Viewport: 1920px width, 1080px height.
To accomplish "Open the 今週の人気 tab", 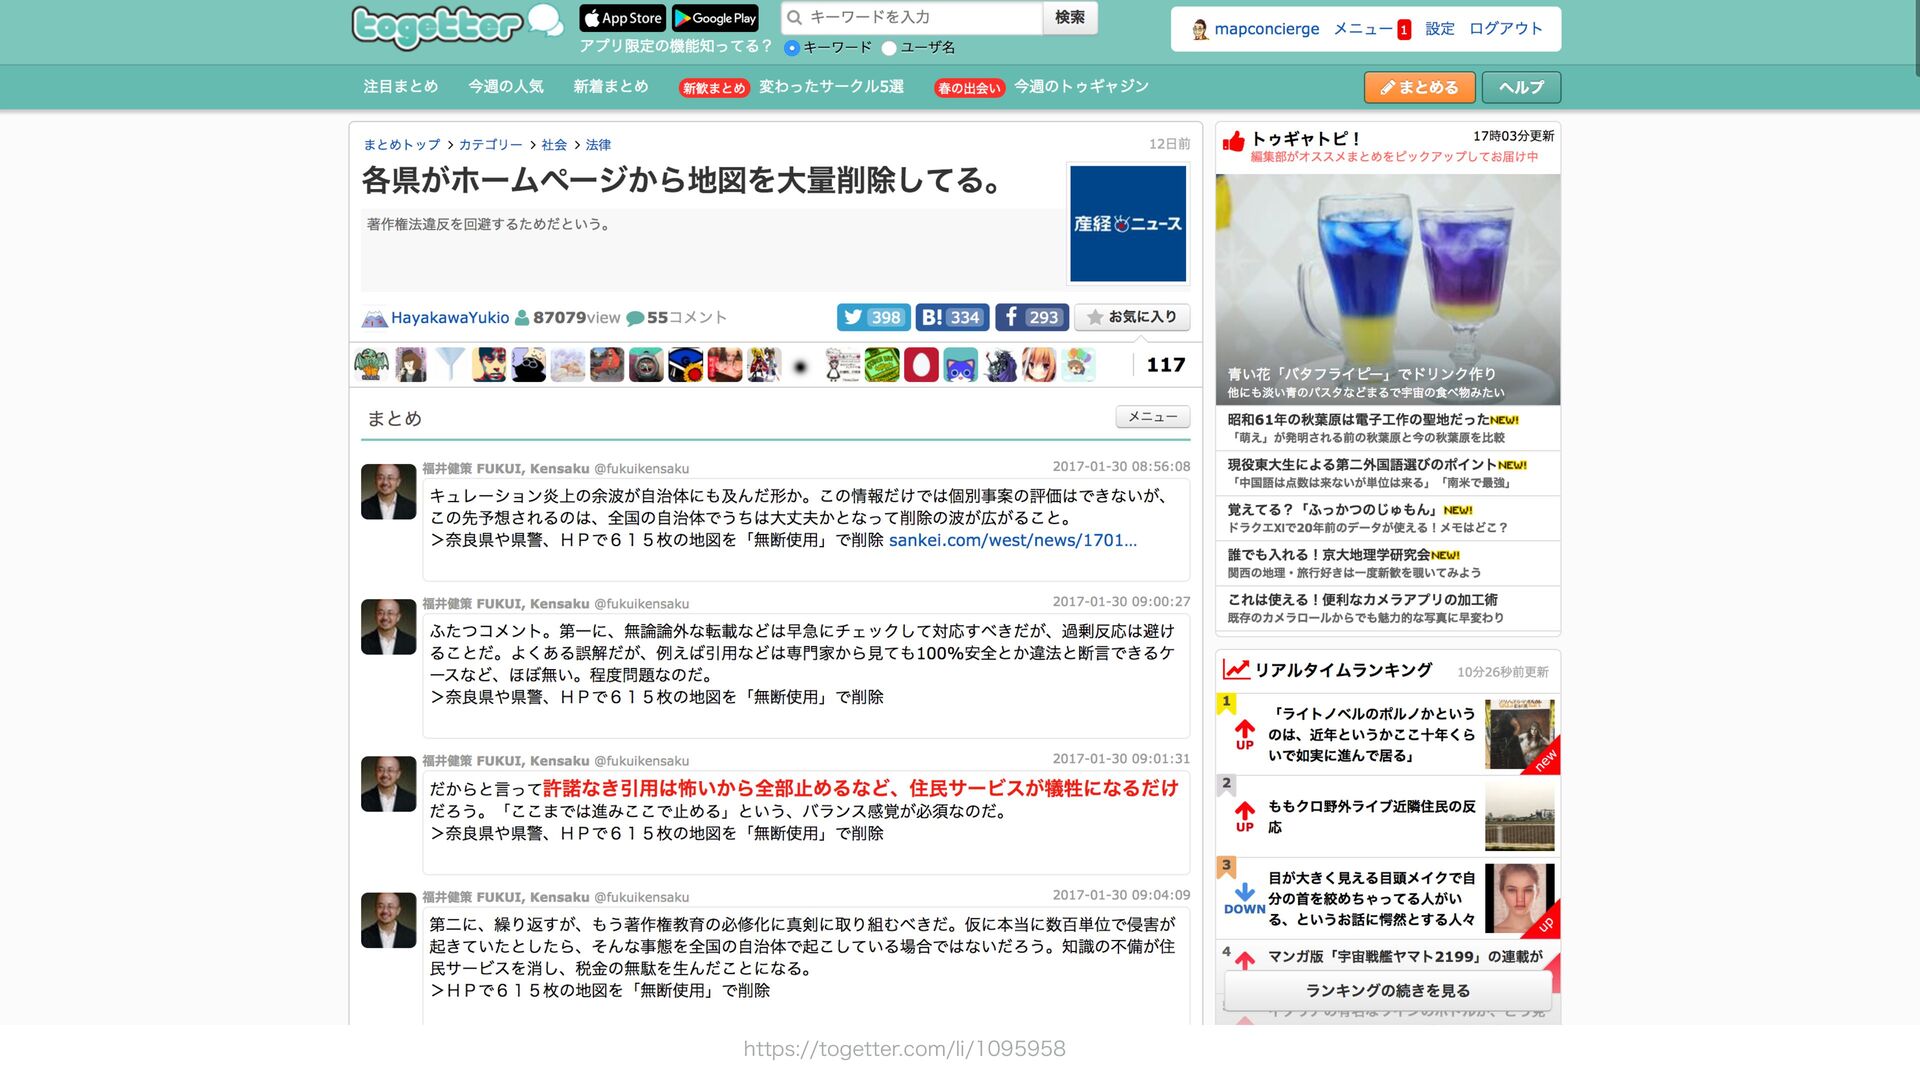I will tap(505, 87).
